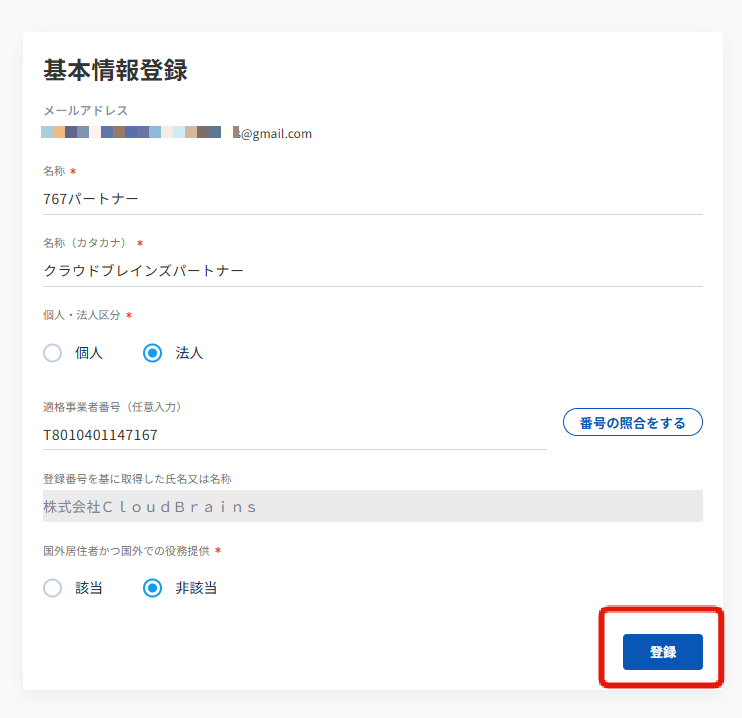Click the クラウドブレインズパートナー katakana name field
742x718 pixels.
[x=372, y=270]
